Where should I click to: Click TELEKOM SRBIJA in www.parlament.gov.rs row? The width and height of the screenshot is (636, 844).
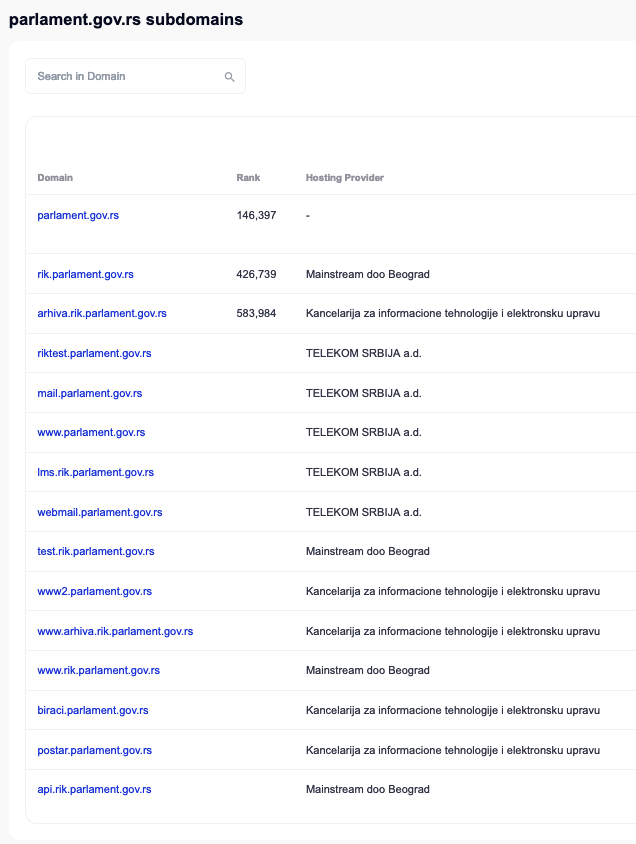point(363,432)
